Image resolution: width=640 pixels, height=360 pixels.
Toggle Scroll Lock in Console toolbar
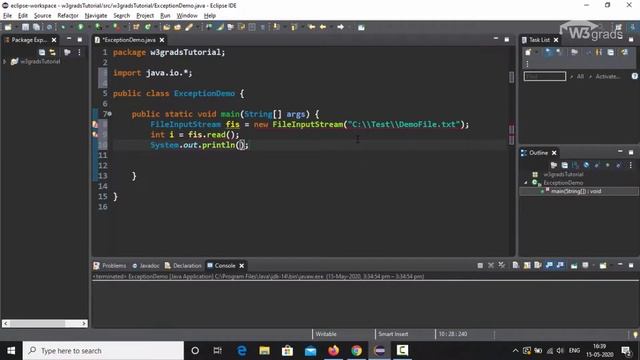527,266
